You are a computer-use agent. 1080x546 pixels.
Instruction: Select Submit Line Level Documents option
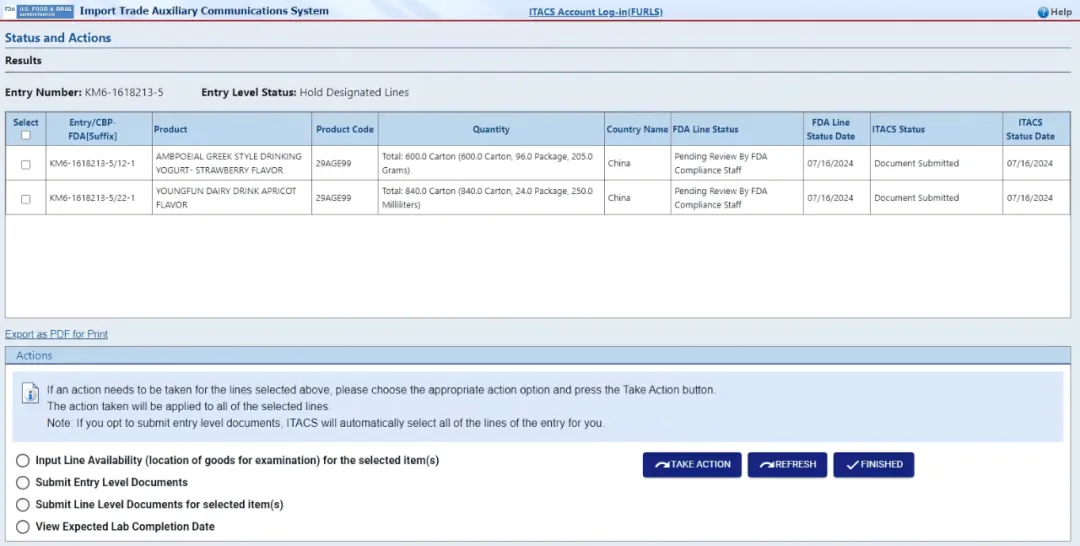pos(23,505)
